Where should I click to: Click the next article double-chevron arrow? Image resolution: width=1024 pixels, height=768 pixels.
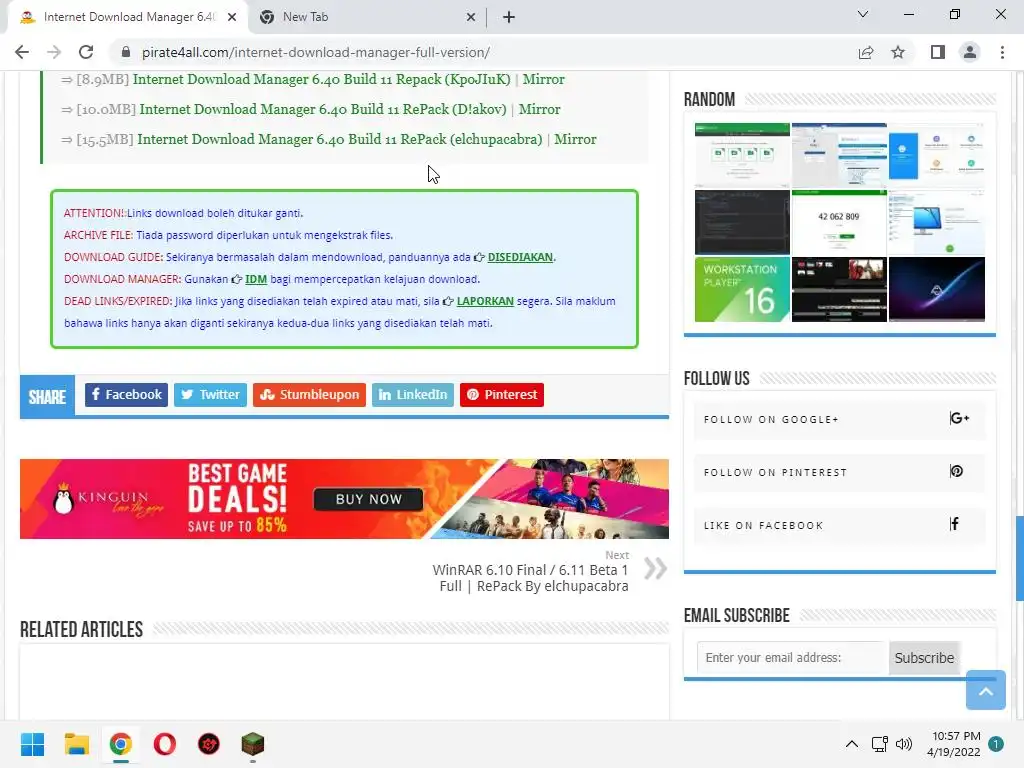point(655,568)
